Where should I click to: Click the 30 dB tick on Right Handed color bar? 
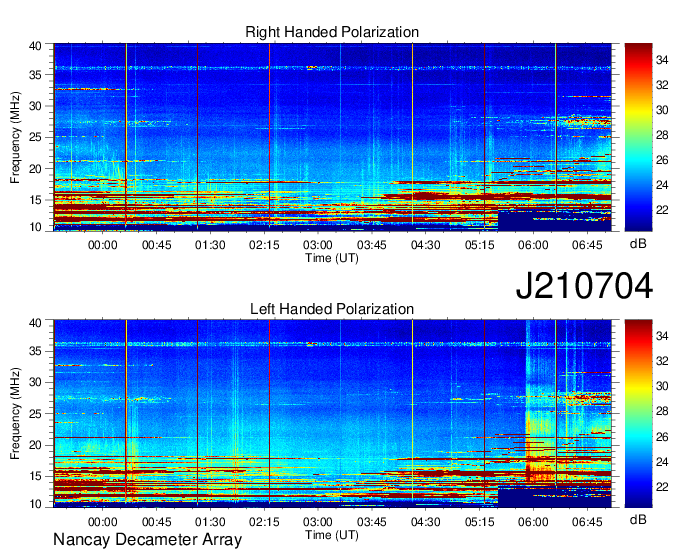coord(662,110)
